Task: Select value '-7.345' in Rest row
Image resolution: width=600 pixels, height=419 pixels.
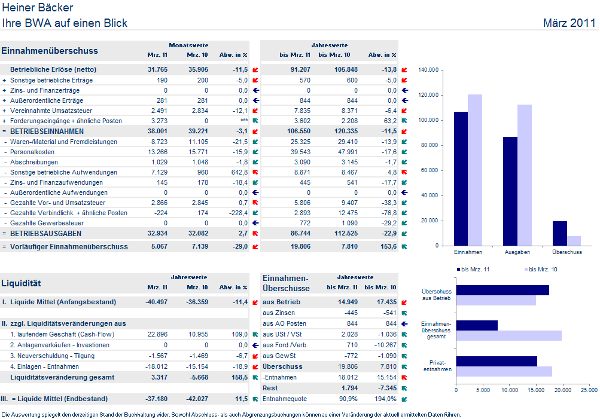Action: pos(387,388)
